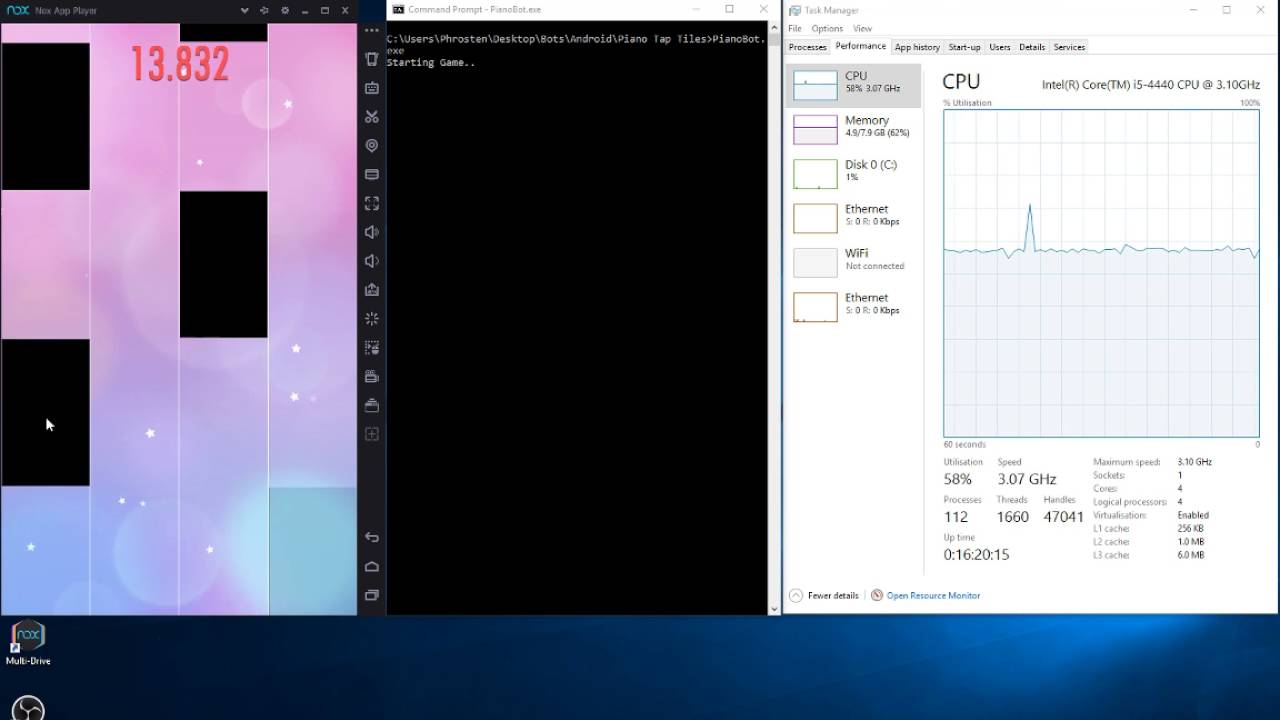Click the volume down icon in Nox
The width and height of the screenshot is (1280, 720).
click(372, 261)
